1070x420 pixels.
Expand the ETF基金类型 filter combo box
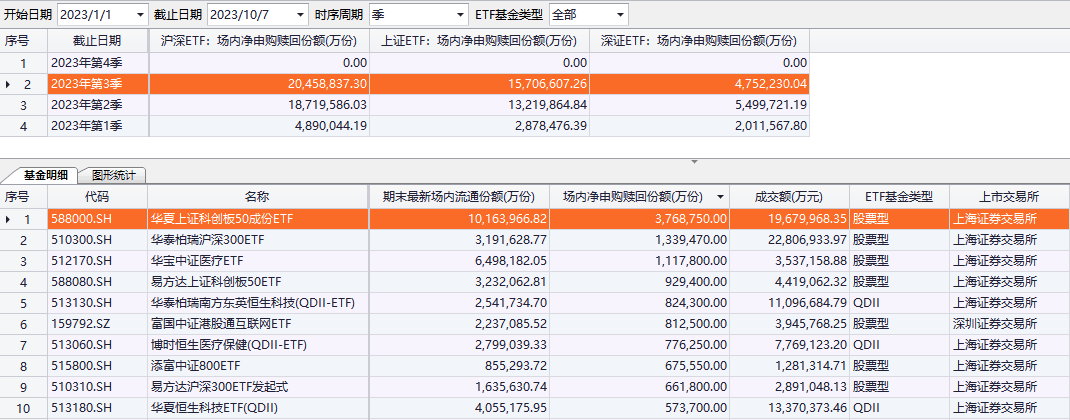[x=619, y=15]
